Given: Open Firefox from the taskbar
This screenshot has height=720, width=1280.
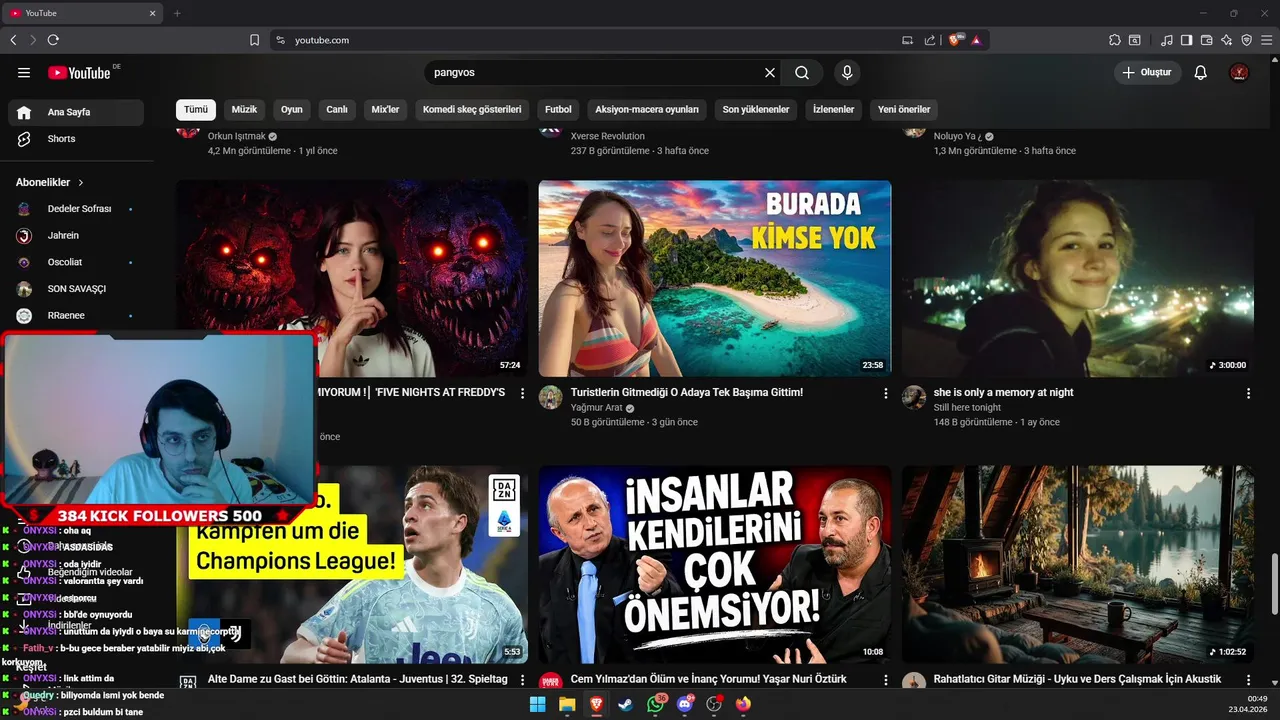Looking at the screenshot, I should pyautogui.click(x=743, y=704).
